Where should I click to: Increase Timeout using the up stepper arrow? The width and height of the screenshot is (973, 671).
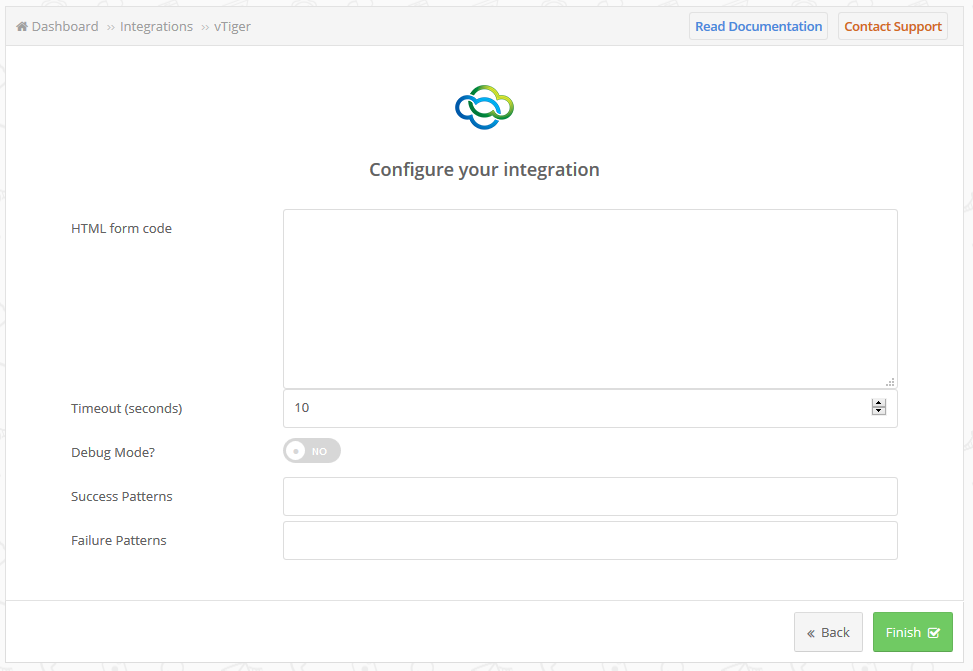click(x=879, y=403)
